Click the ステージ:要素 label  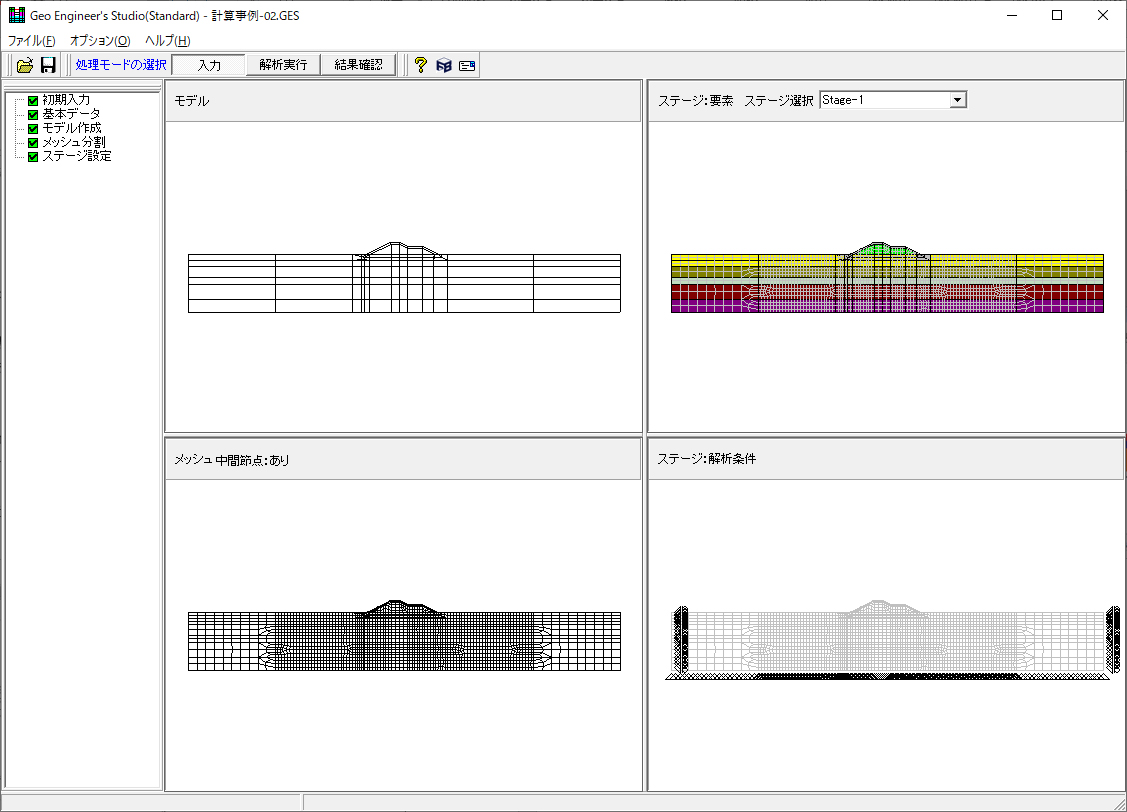696,101
